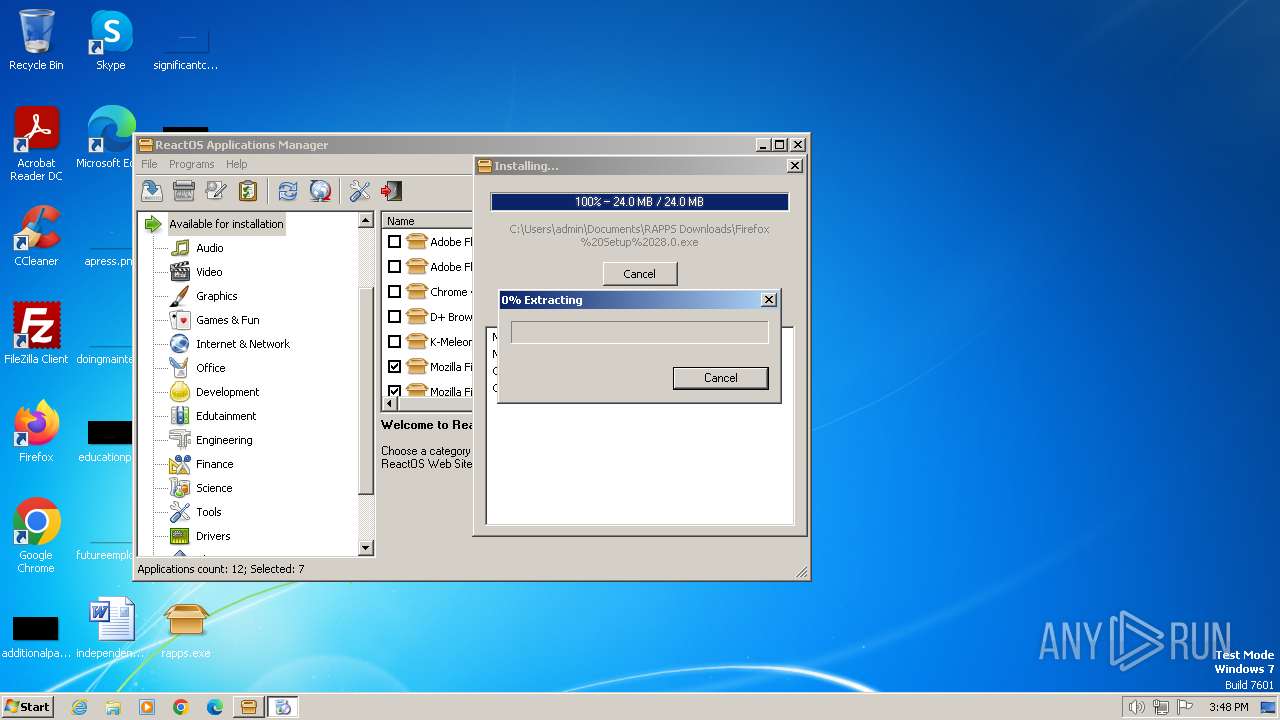The height and width of the screenshot is (720, 1280).
Task: Open Microsoft Edge from the taskbar
Action: coord(215,707)
